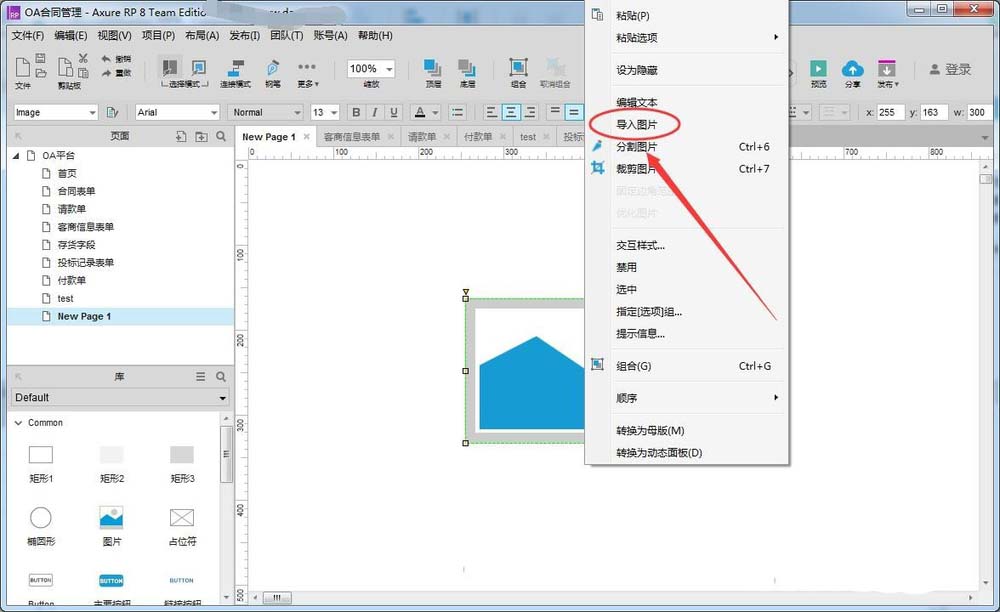Open the 100% zoom dropdown
Screen dimensions: 1000x612
(x=369, y=68)
